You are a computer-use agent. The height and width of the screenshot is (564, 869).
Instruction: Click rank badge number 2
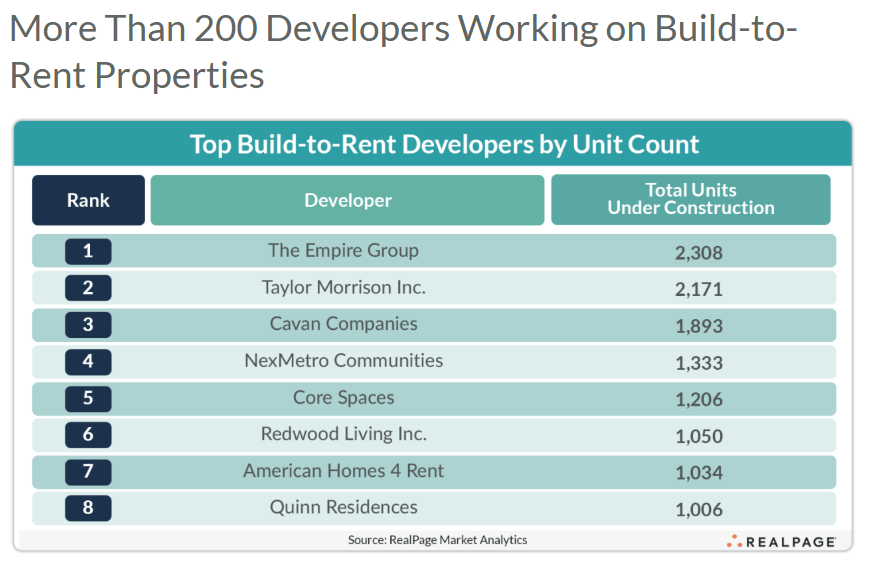(88, 288)
